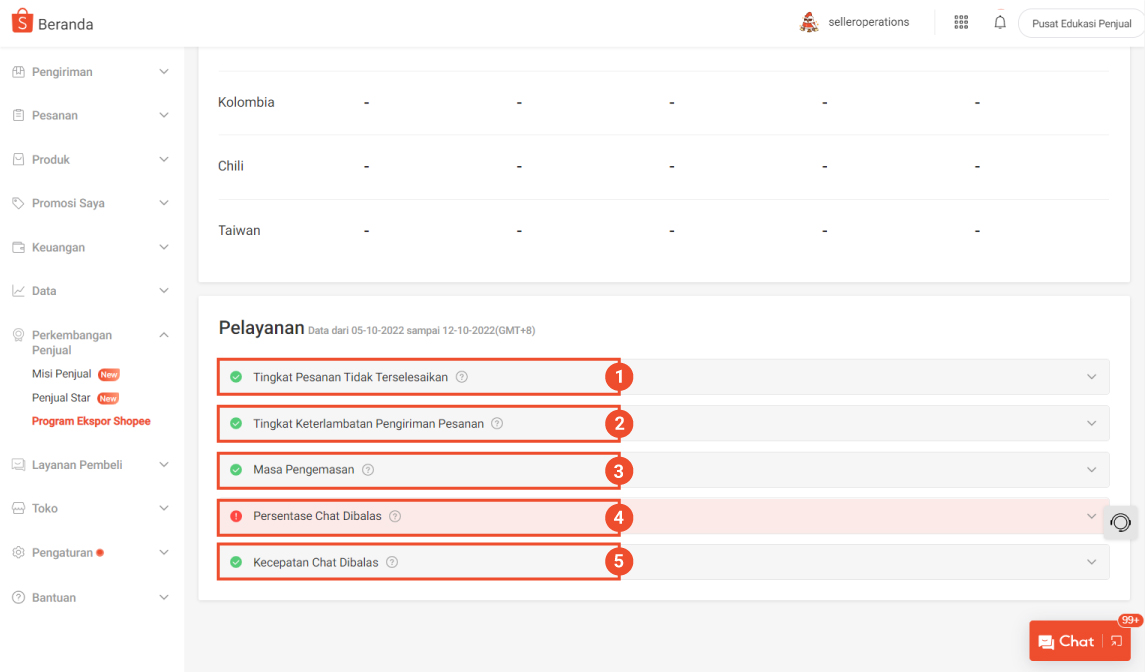Click the accessibility icon on the right edge
1145x672 pixels.
1120,522
